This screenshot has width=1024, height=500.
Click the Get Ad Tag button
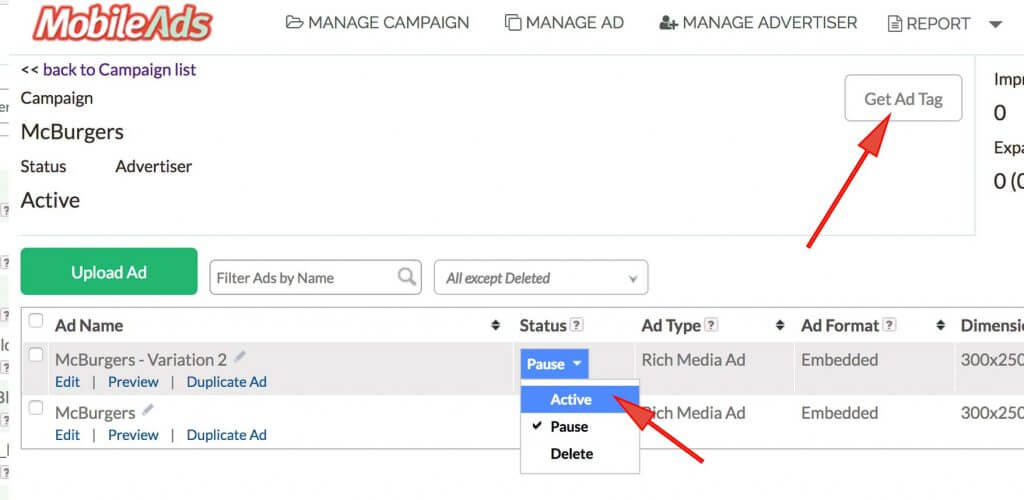click(x=903, y=99)
